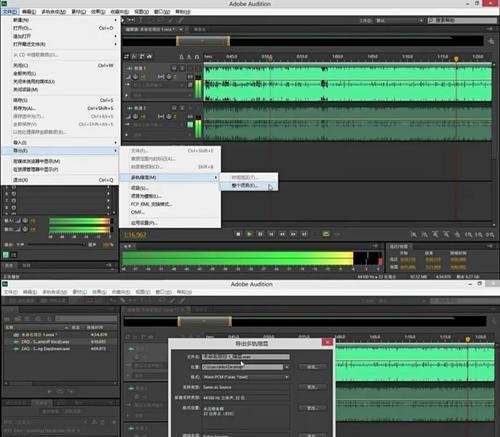Viewport: 500px width, 437px height.
Task: Open session tab dropdown arrow in top window
Action: [181, 29]
